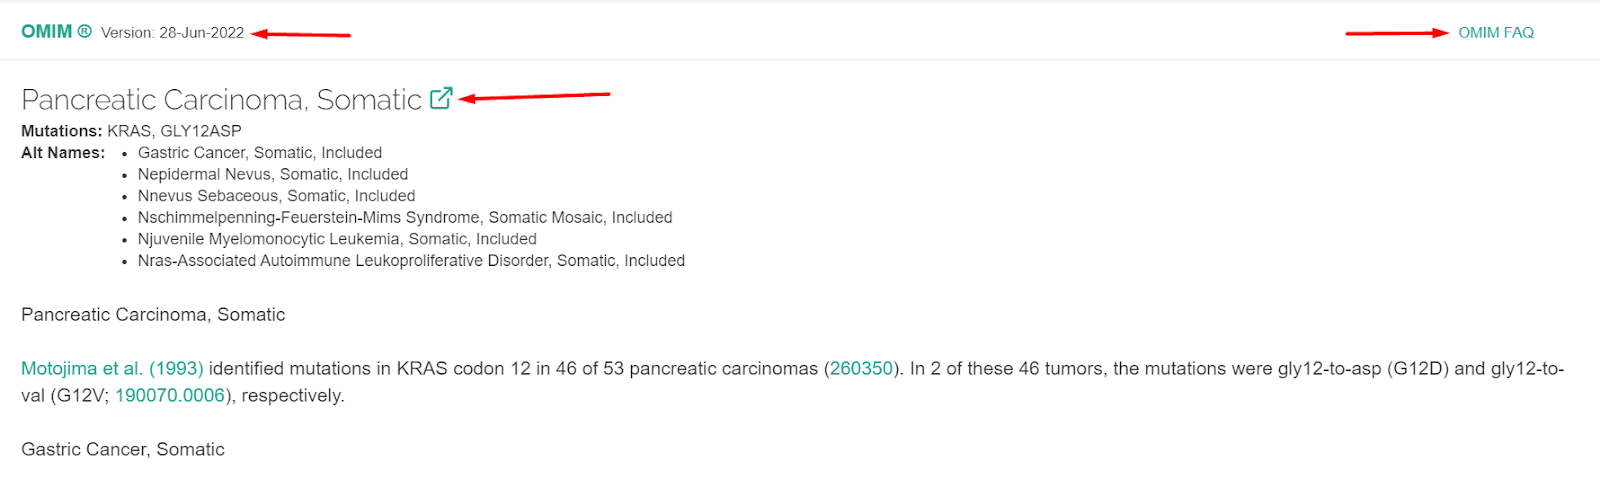Viewport: 1600px width, 479px height.
Task: Select the Gastric Cancer, Somatic, Included alt name
Action: coord(260,153)
